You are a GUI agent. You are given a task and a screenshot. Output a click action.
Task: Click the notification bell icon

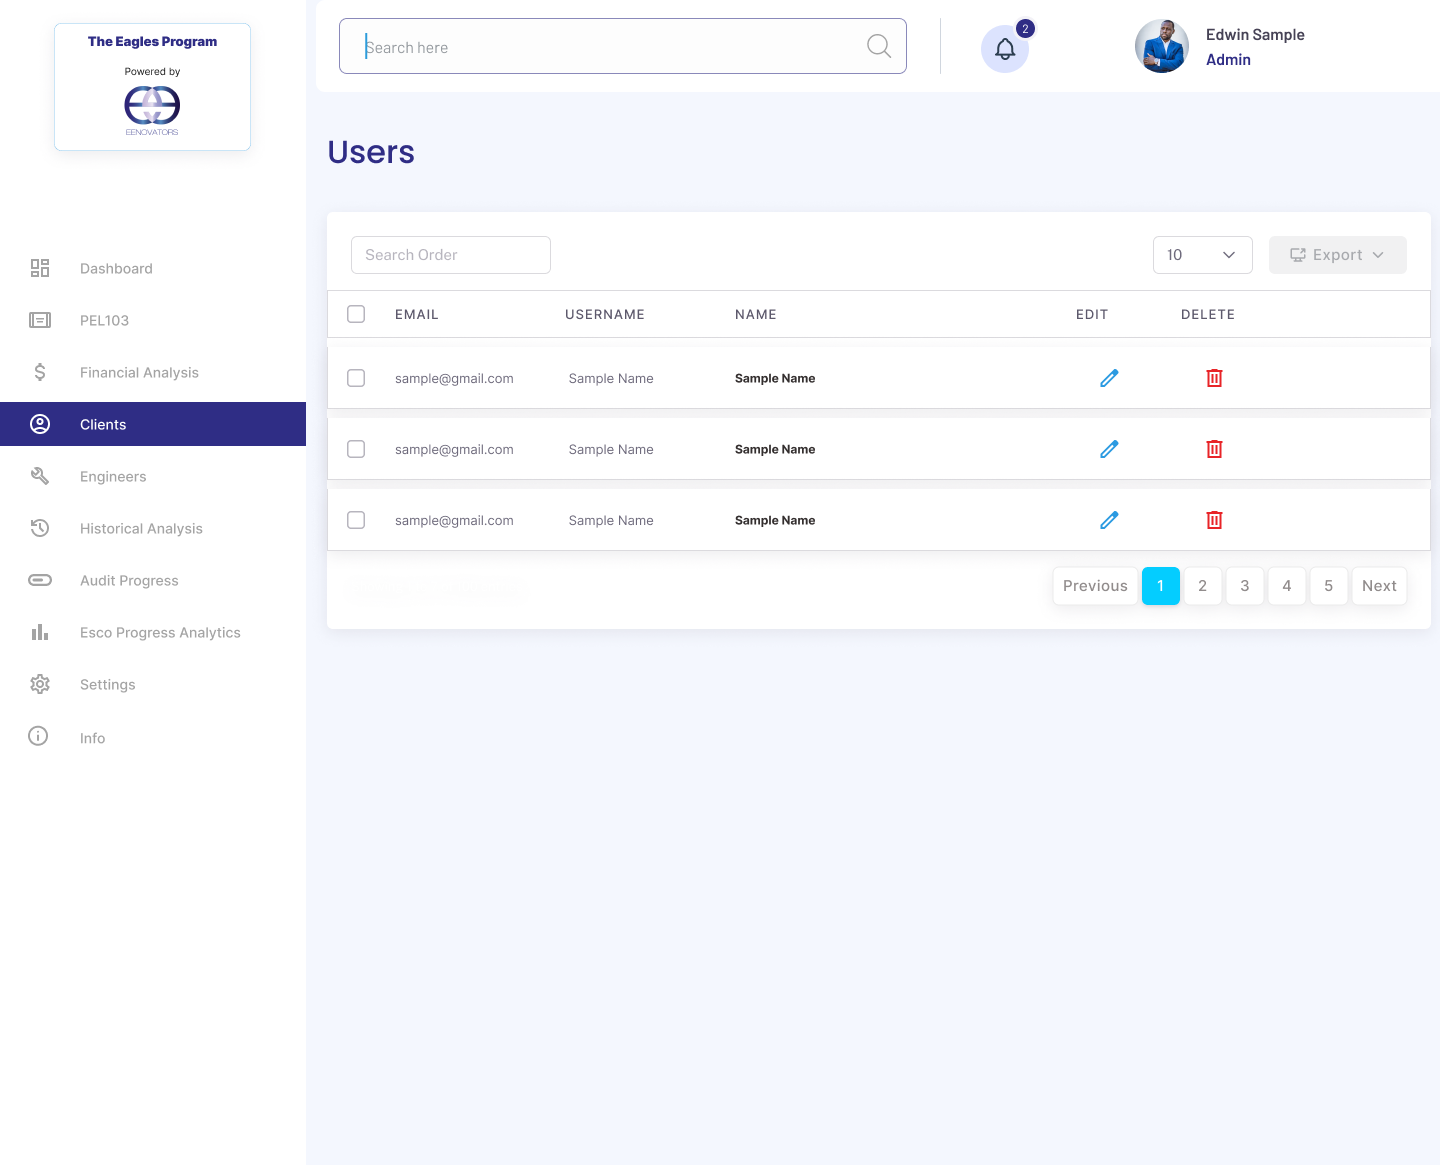point(1005,49)
